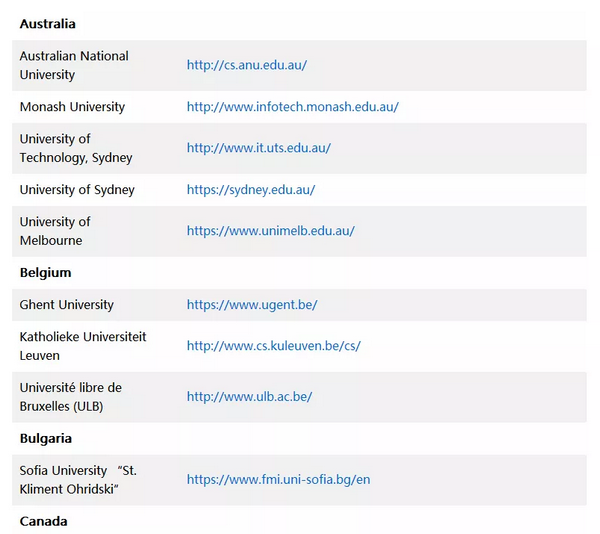
Task: Click the Katholieke Universiteit Leuven name
Action: [x=83, y=347]
